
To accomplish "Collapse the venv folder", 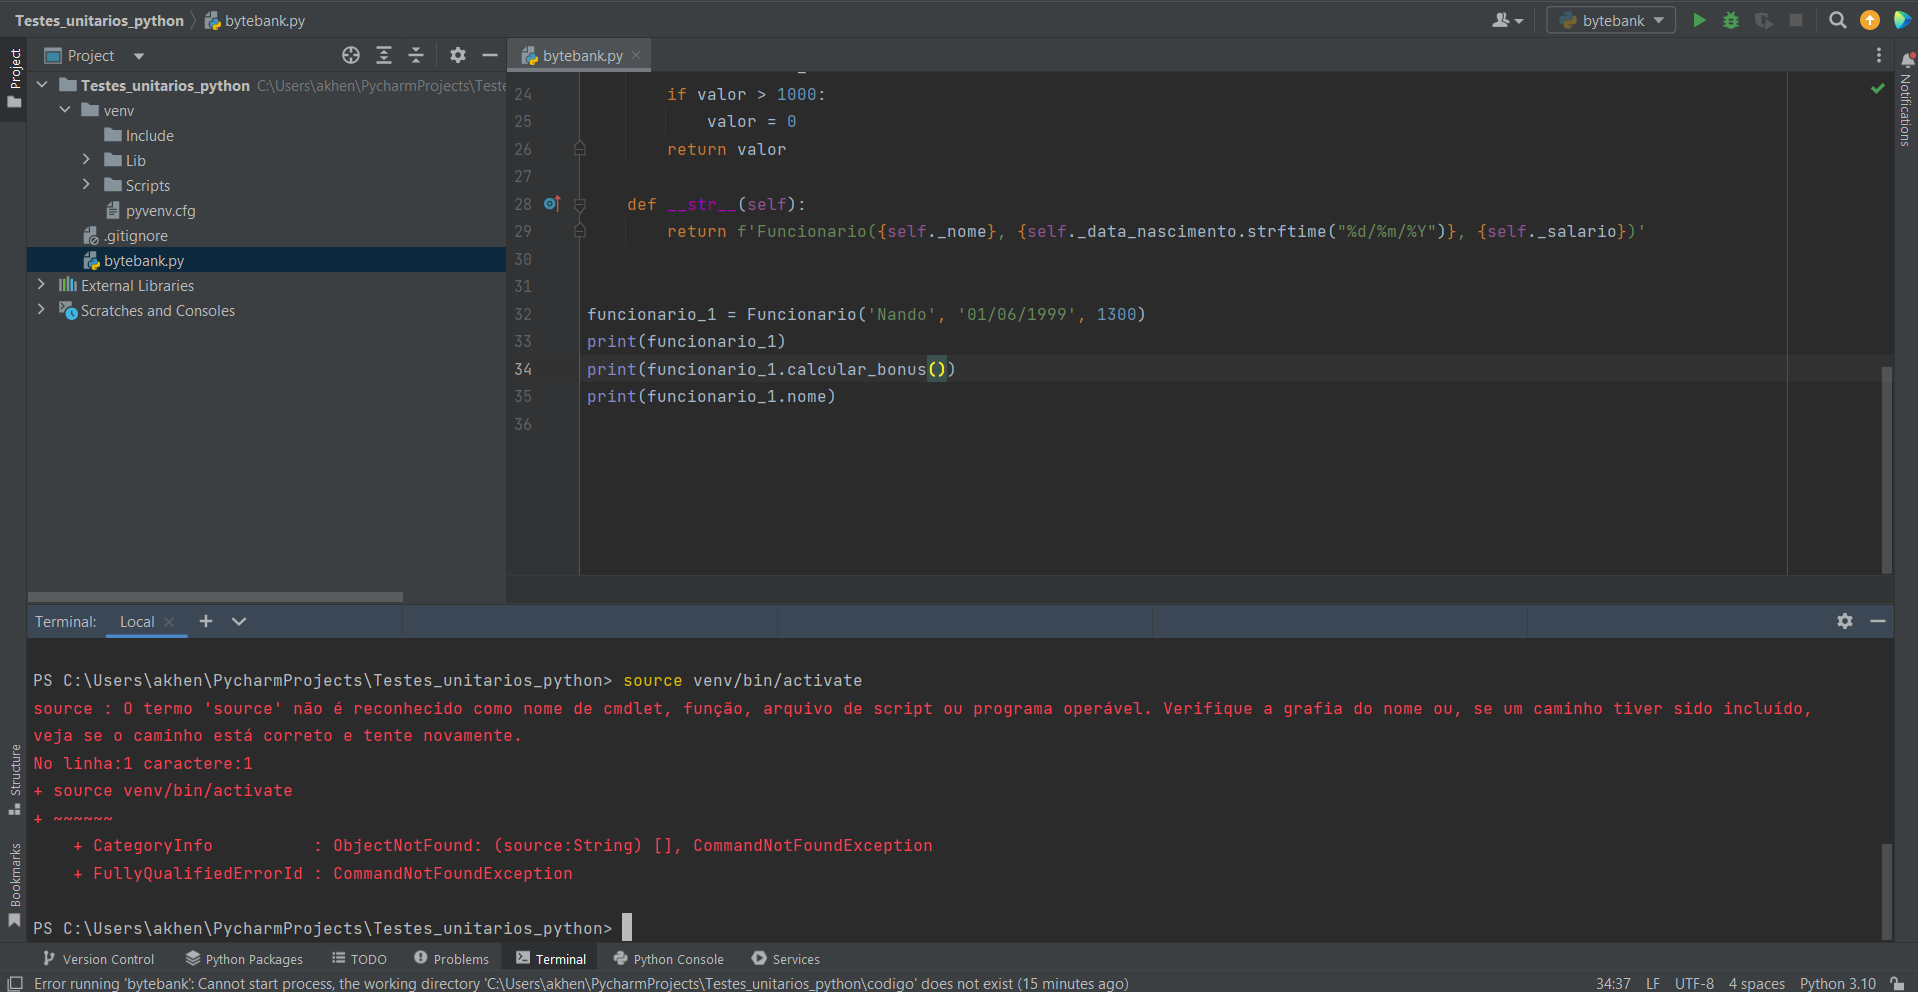I will [x=65, y=110].
